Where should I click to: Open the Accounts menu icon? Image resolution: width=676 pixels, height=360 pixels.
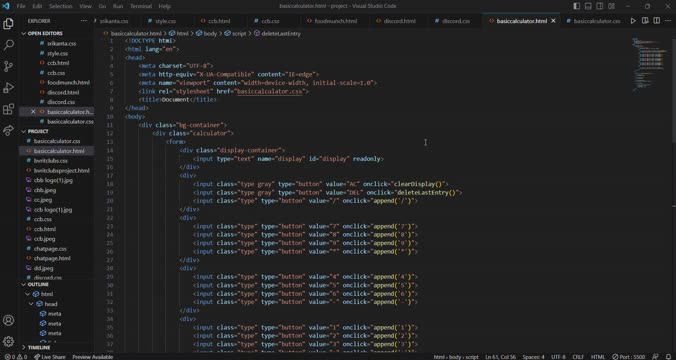pos(8,320)
